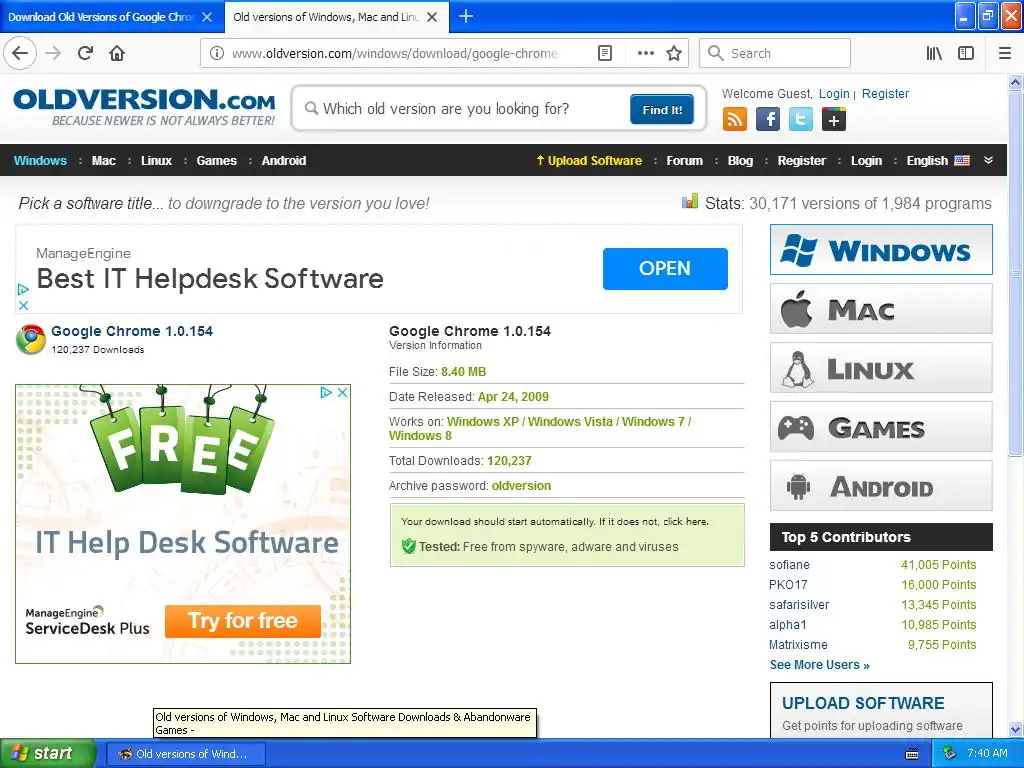Select the 'Old versions of Wind...' taskbar item
Image resolution: width=1024 pixels, height=768 pixels.
point(185,754)
